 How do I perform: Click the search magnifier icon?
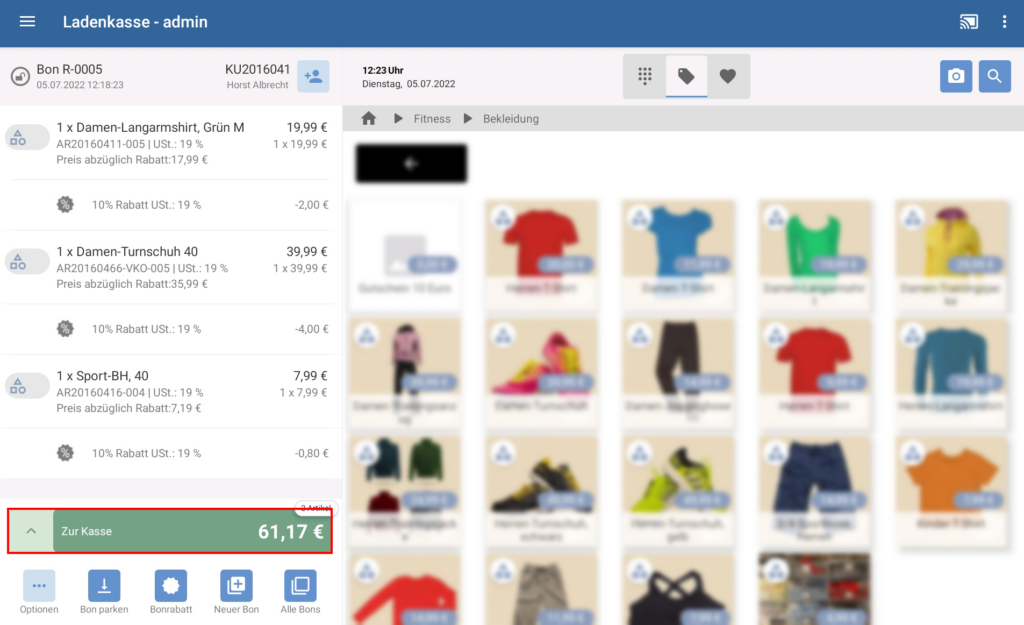[x=994, y=77]
